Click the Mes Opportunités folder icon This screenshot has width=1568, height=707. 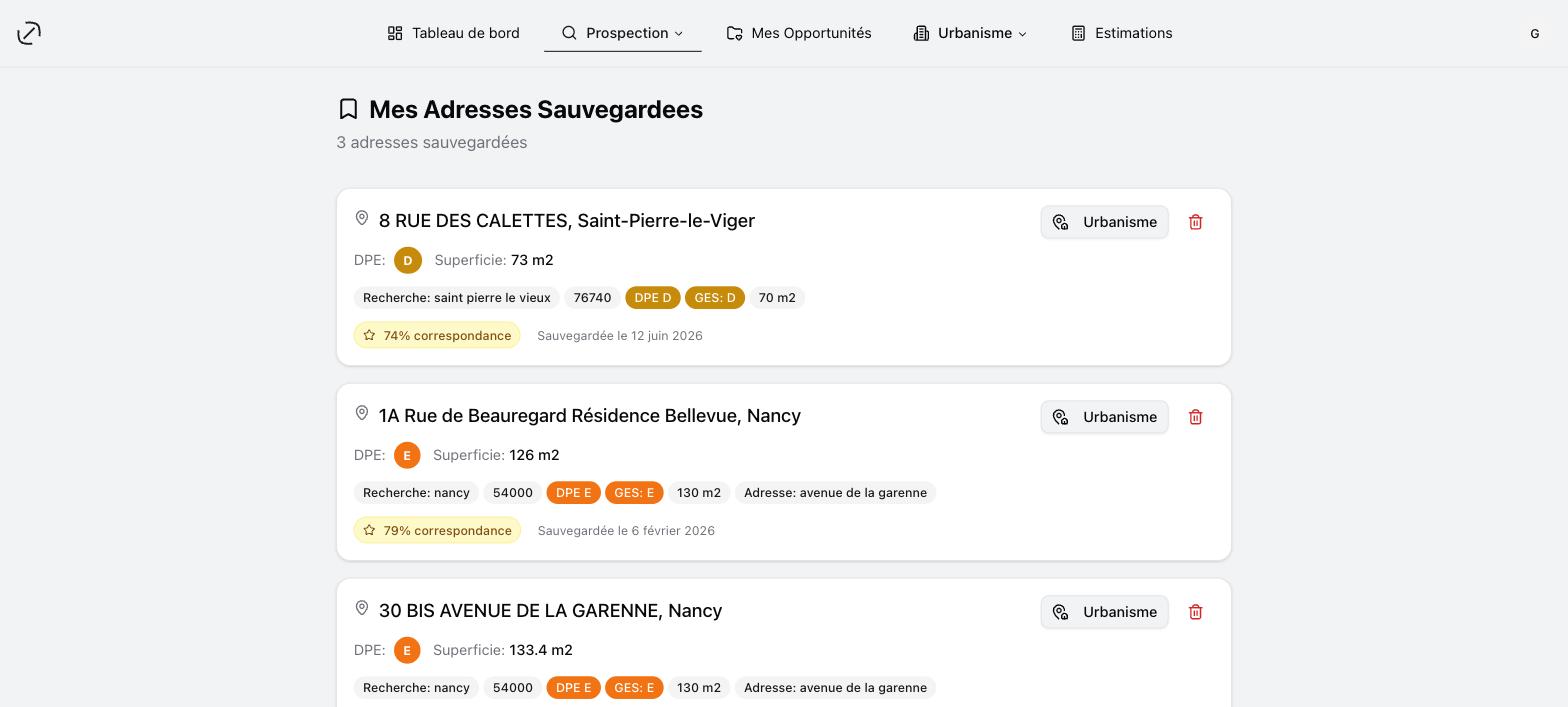(x=734, y=33)
